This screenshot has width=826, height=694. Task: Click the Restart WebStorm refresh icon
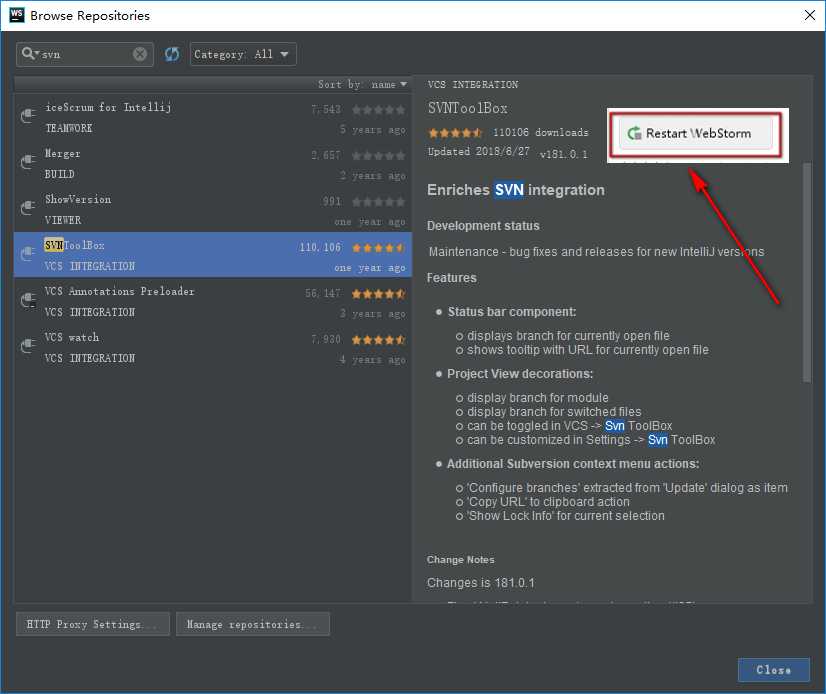point(634,134)
